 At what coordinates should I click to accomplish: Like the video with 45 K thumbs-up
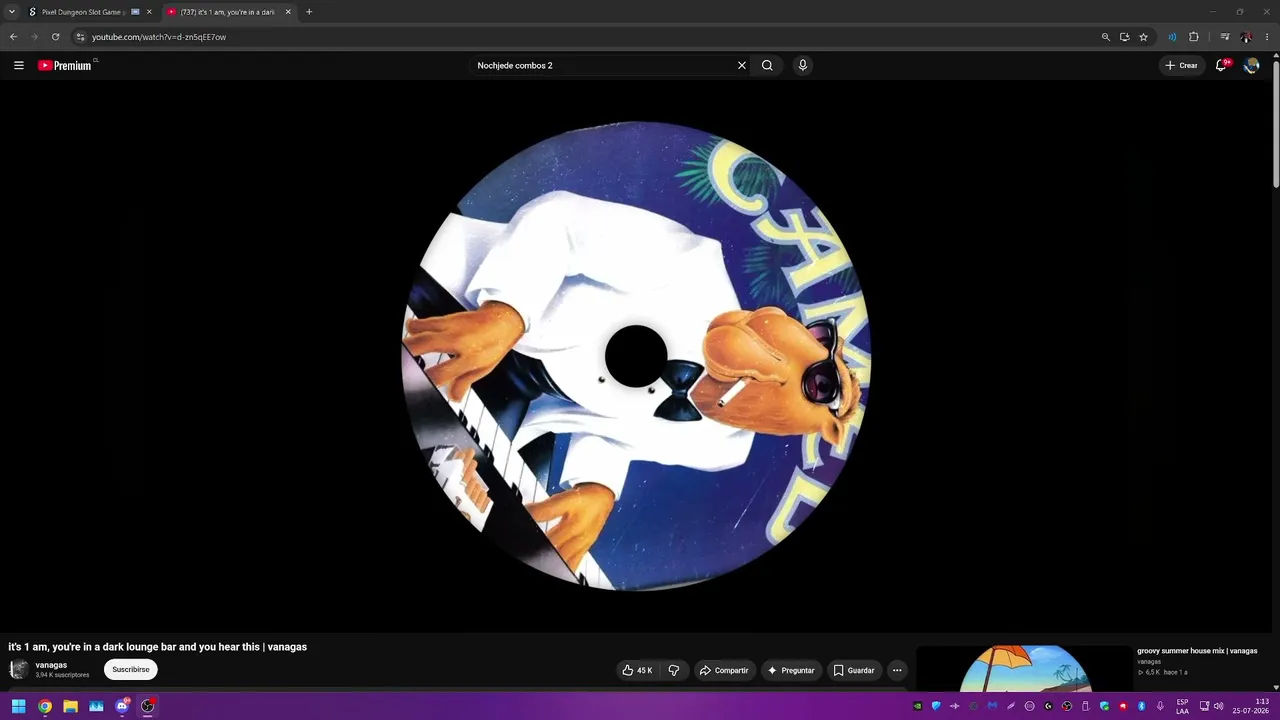point(637,670)
